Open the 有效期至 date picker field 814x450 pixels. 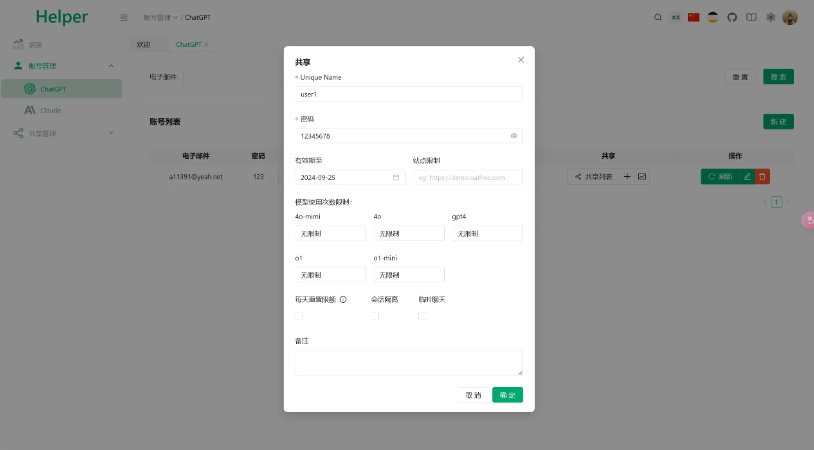(x=350, y=178)
